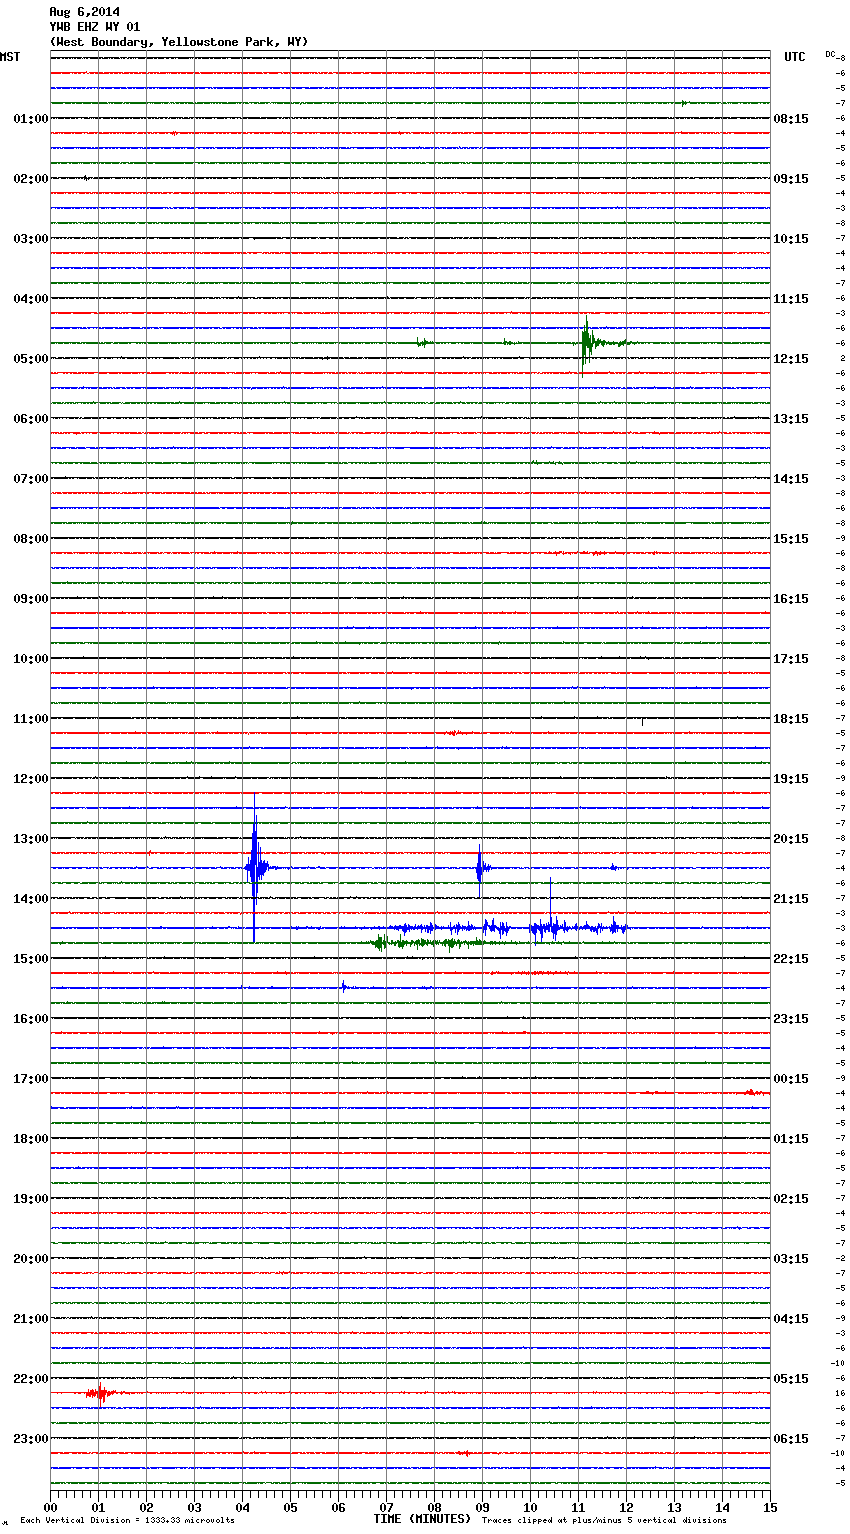Viewport: 850px width, 1534px height.
Task: Click the "Aug 6,2014" date heading
Action: coord(84,12)
